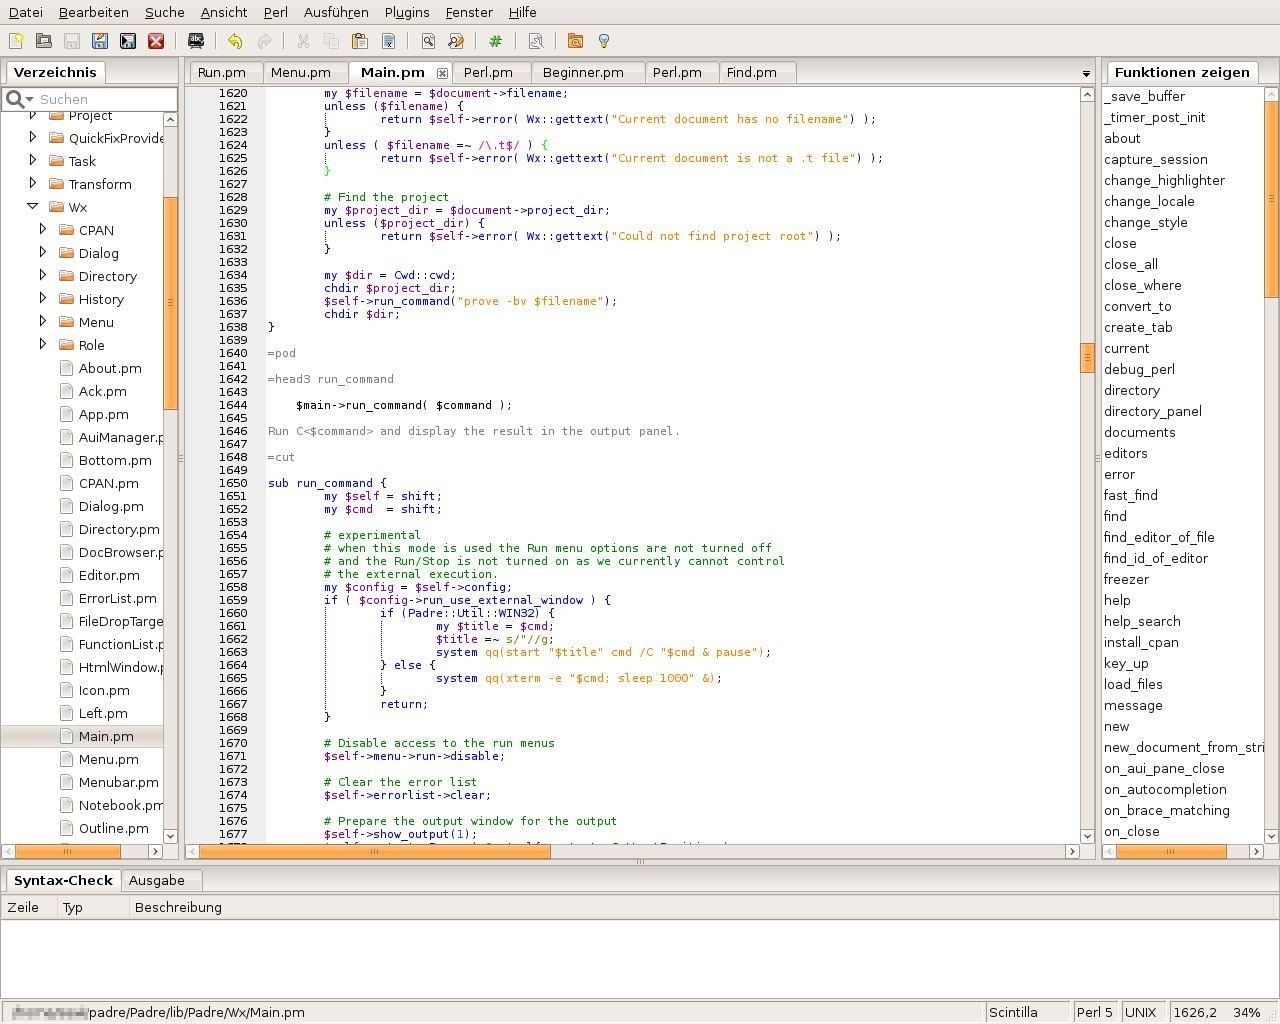Click the green hash comment-toggle icon
Screen dimensions: 1280x1024
(x=495, y=41)
